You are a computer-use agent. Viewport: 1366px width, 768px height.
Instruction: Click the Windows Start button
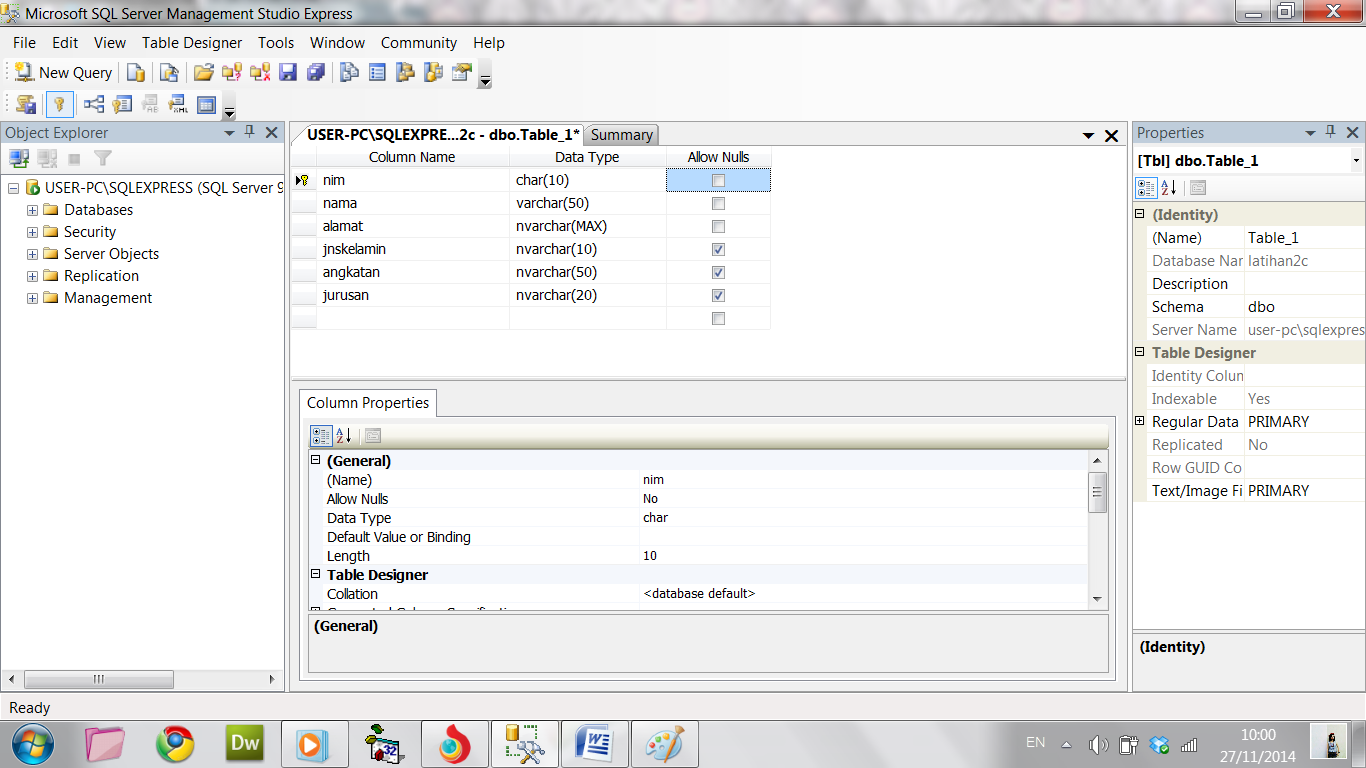click(x=33, y=744)
